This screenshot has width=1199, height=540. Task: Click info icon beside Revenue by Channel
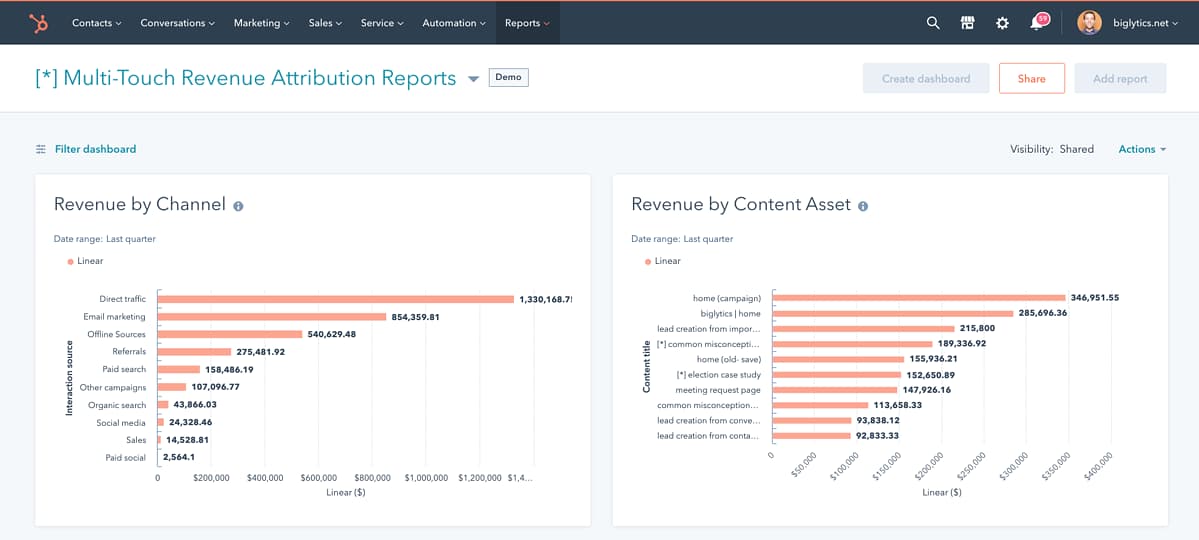click(x=238, y=206)
